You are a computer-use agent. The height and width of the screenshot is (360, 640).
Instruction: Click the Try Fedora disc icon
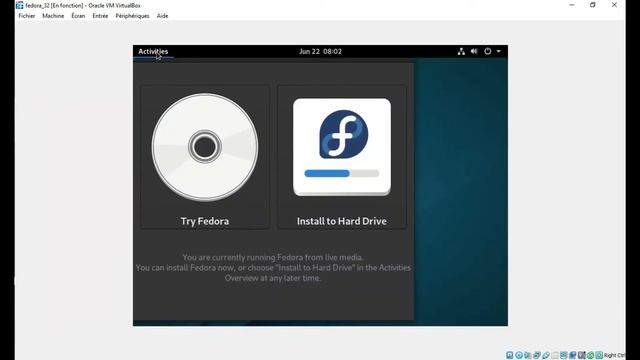click(205, 147)
